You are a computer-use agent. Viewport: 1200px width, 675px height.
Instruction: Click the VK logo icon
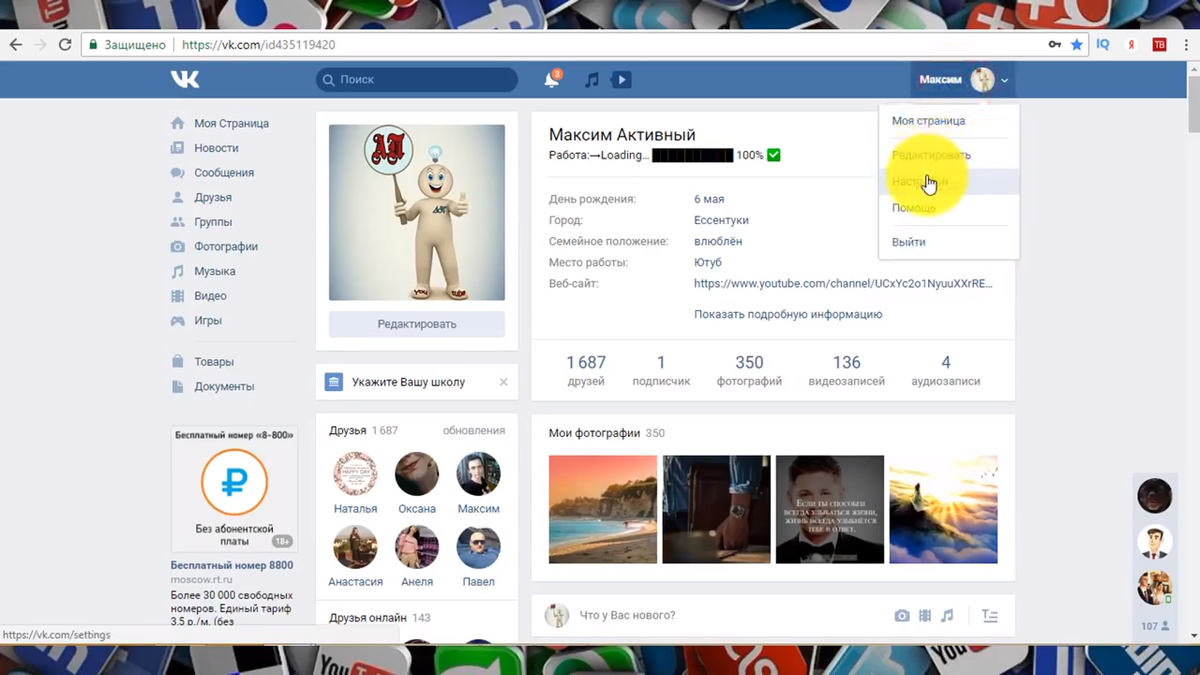pos(184,80)
